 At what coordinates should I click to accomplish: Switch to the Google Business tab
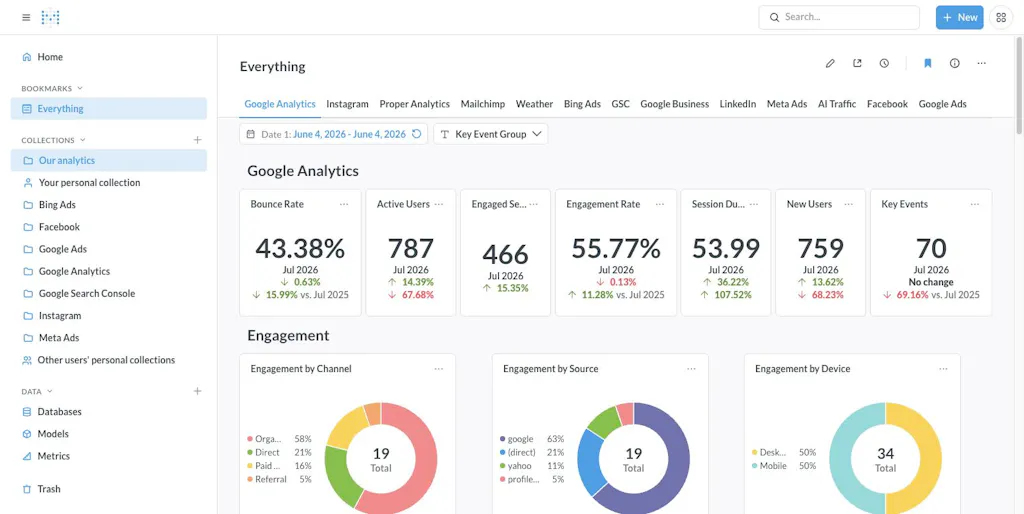coord(675,104)
